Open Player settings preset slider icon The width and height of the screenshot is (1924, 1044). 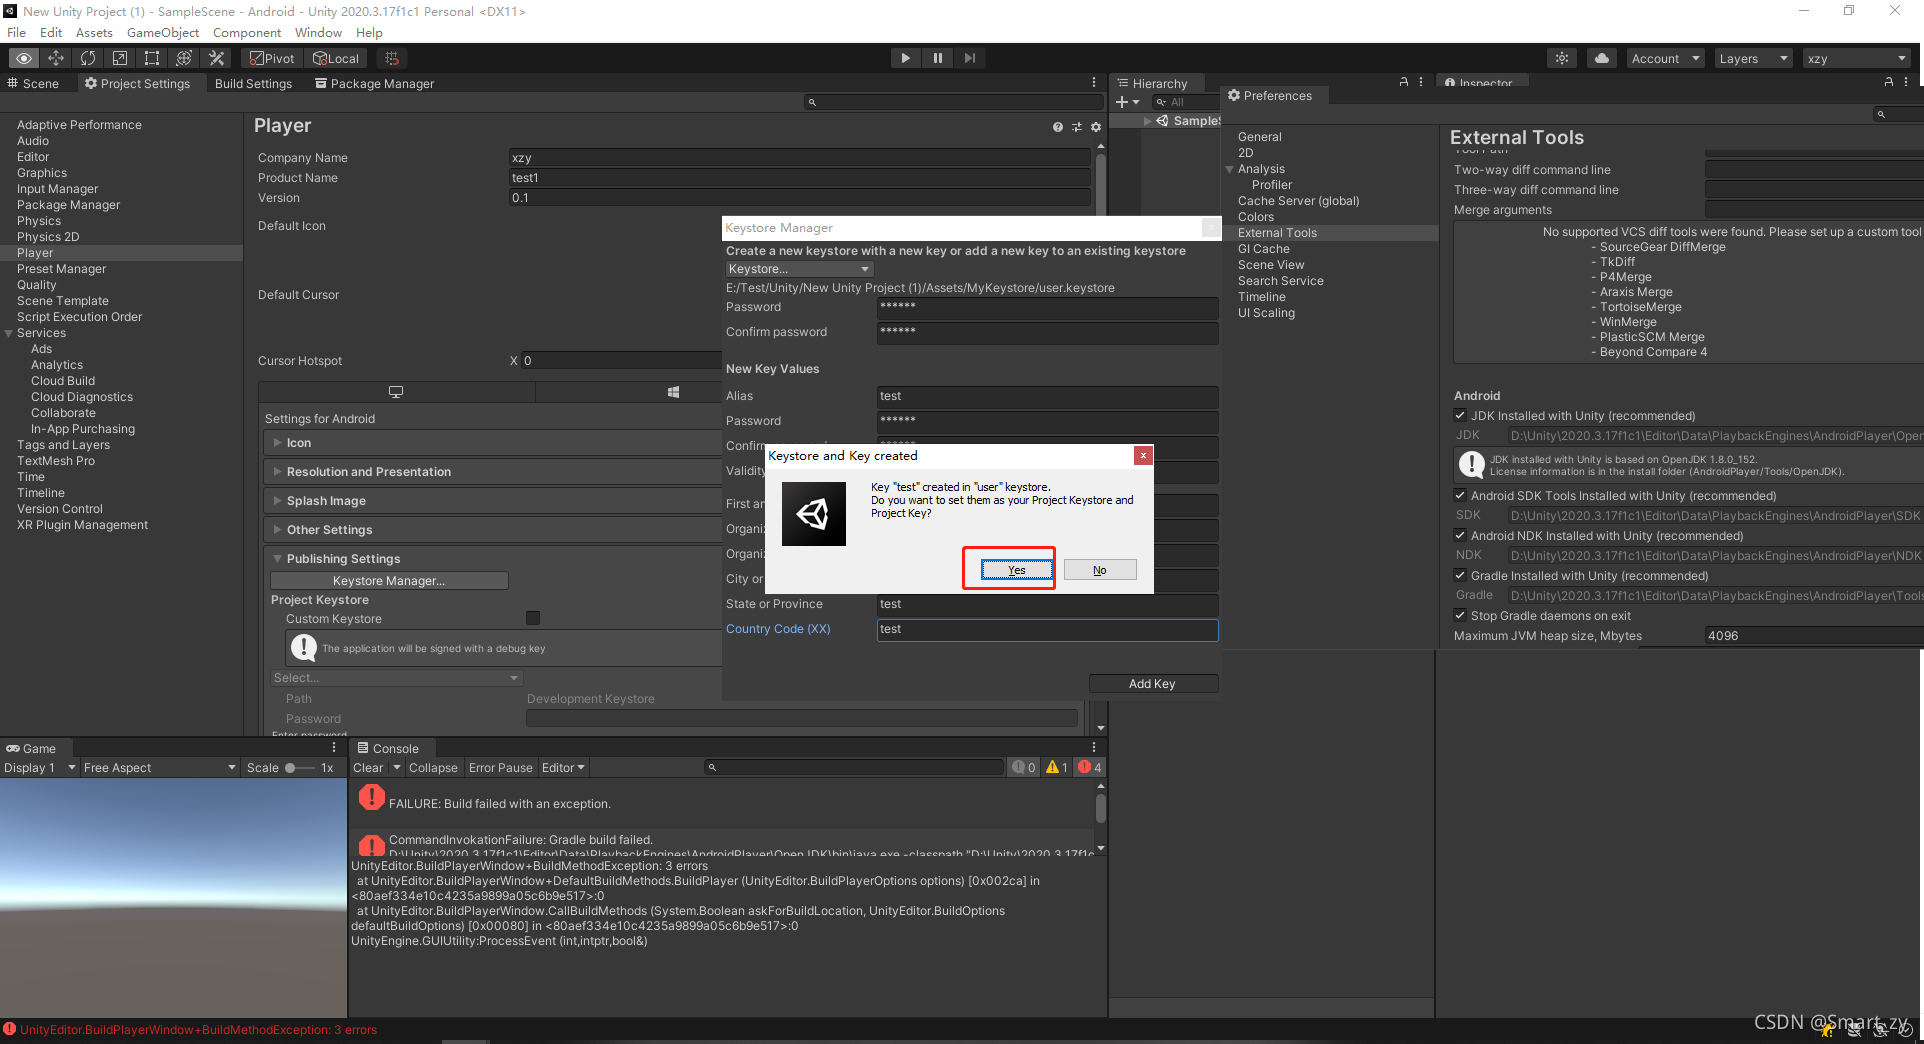pos(1077,127)
